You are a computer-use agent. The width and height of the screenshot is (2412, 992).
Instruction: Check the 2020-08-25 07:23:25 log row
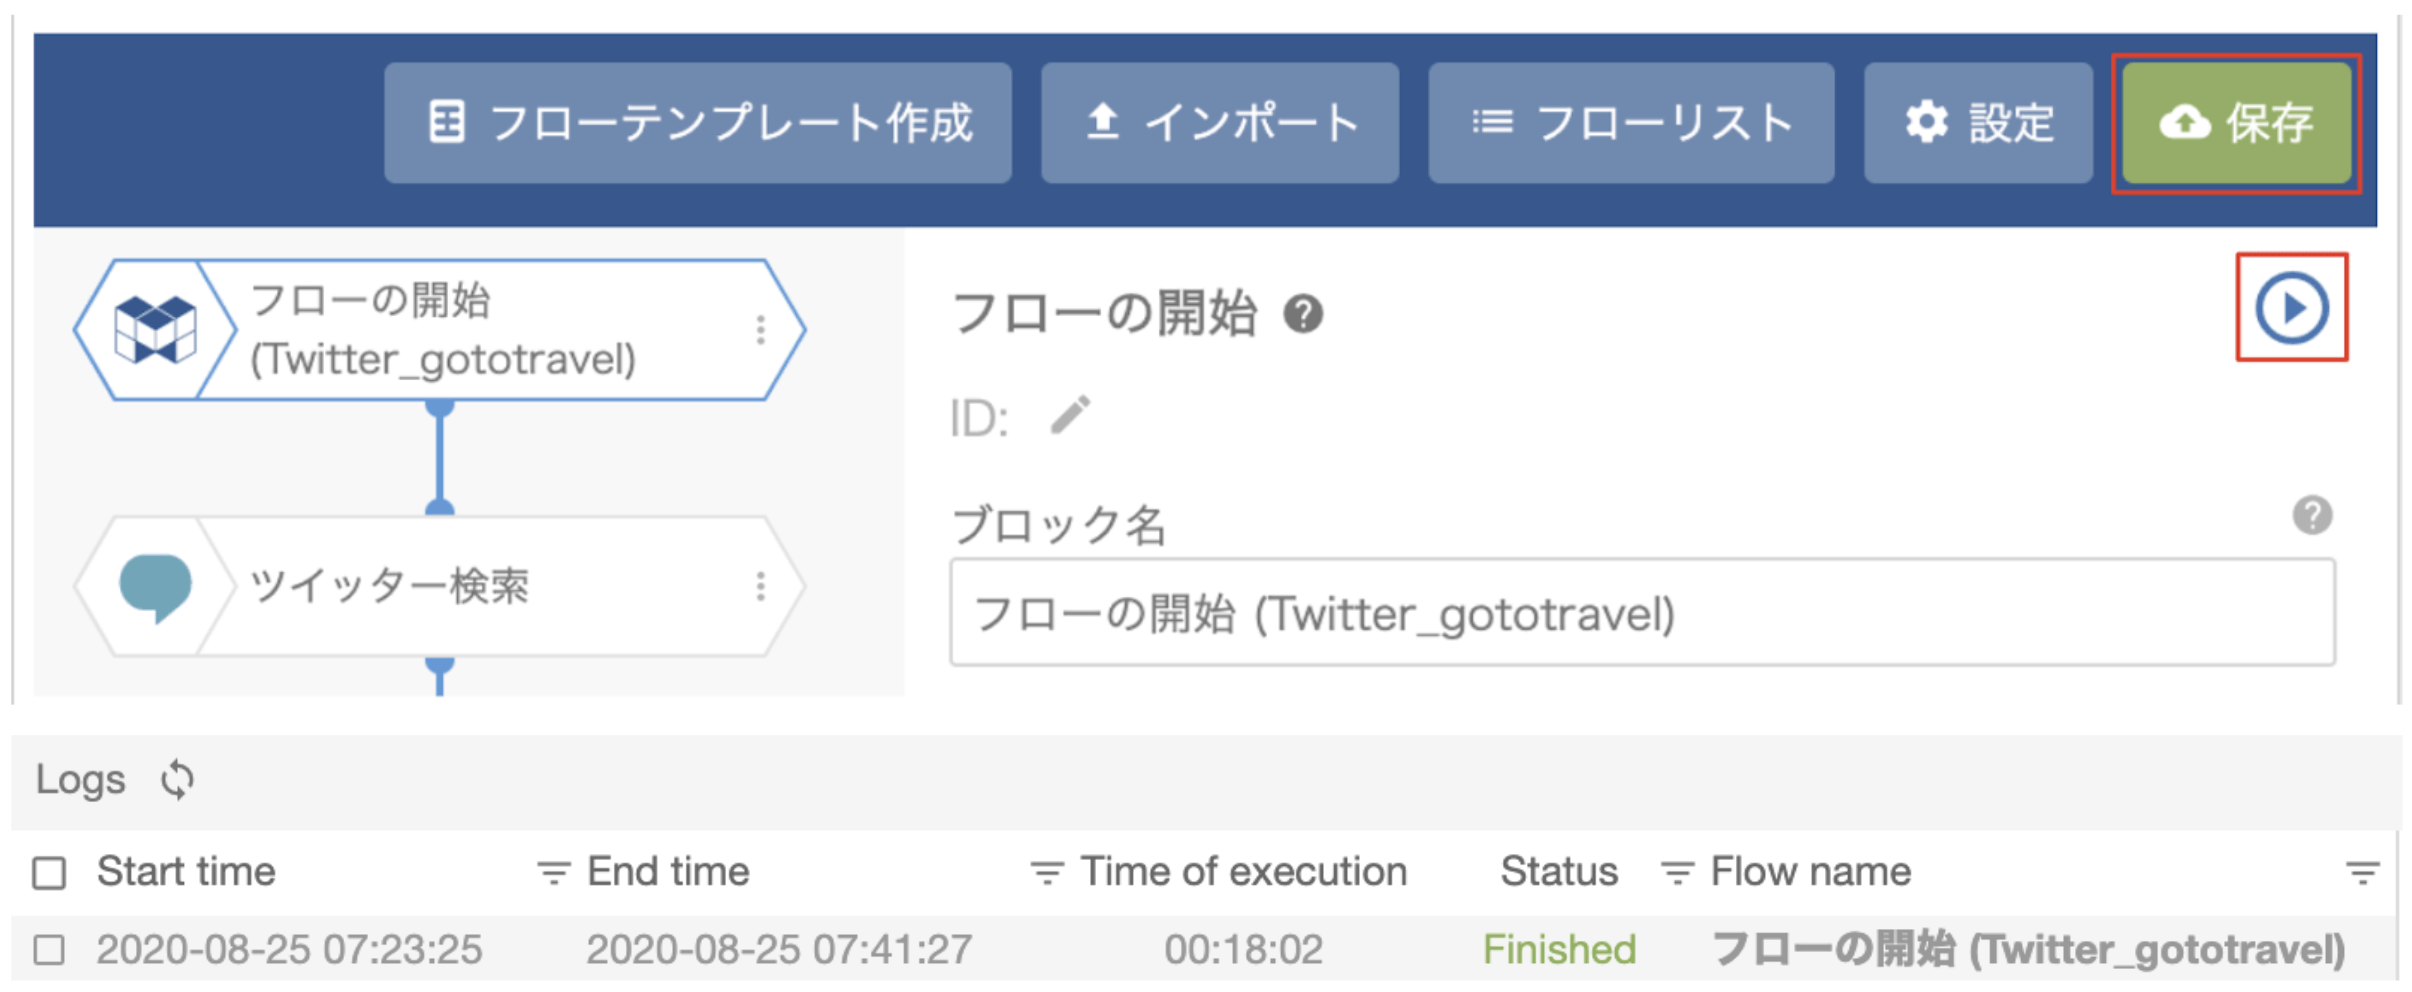click(x=49, y=949)
